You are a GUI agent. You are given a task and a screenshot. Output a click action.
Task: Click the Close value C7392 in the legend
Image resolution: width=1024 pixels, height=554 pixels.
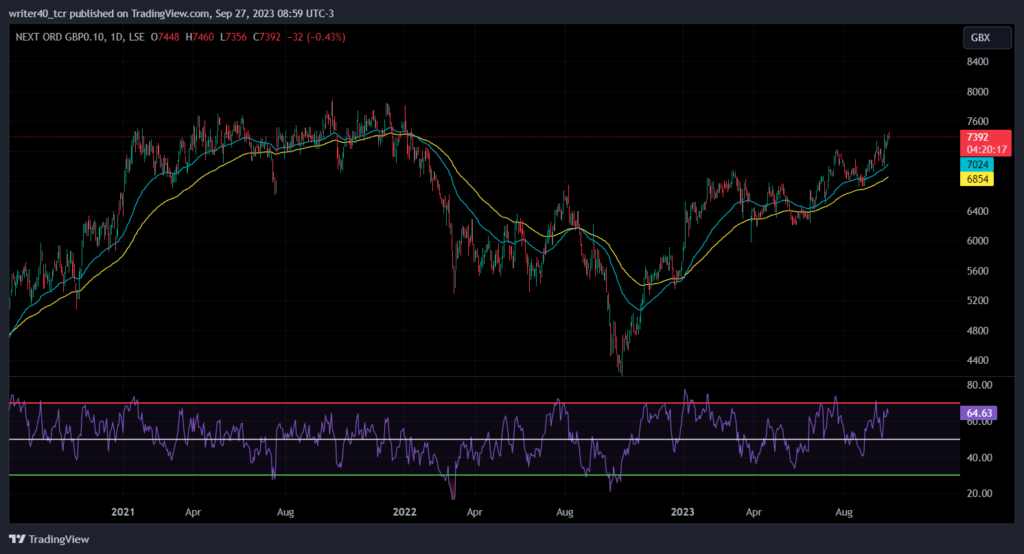pos(266,37)
